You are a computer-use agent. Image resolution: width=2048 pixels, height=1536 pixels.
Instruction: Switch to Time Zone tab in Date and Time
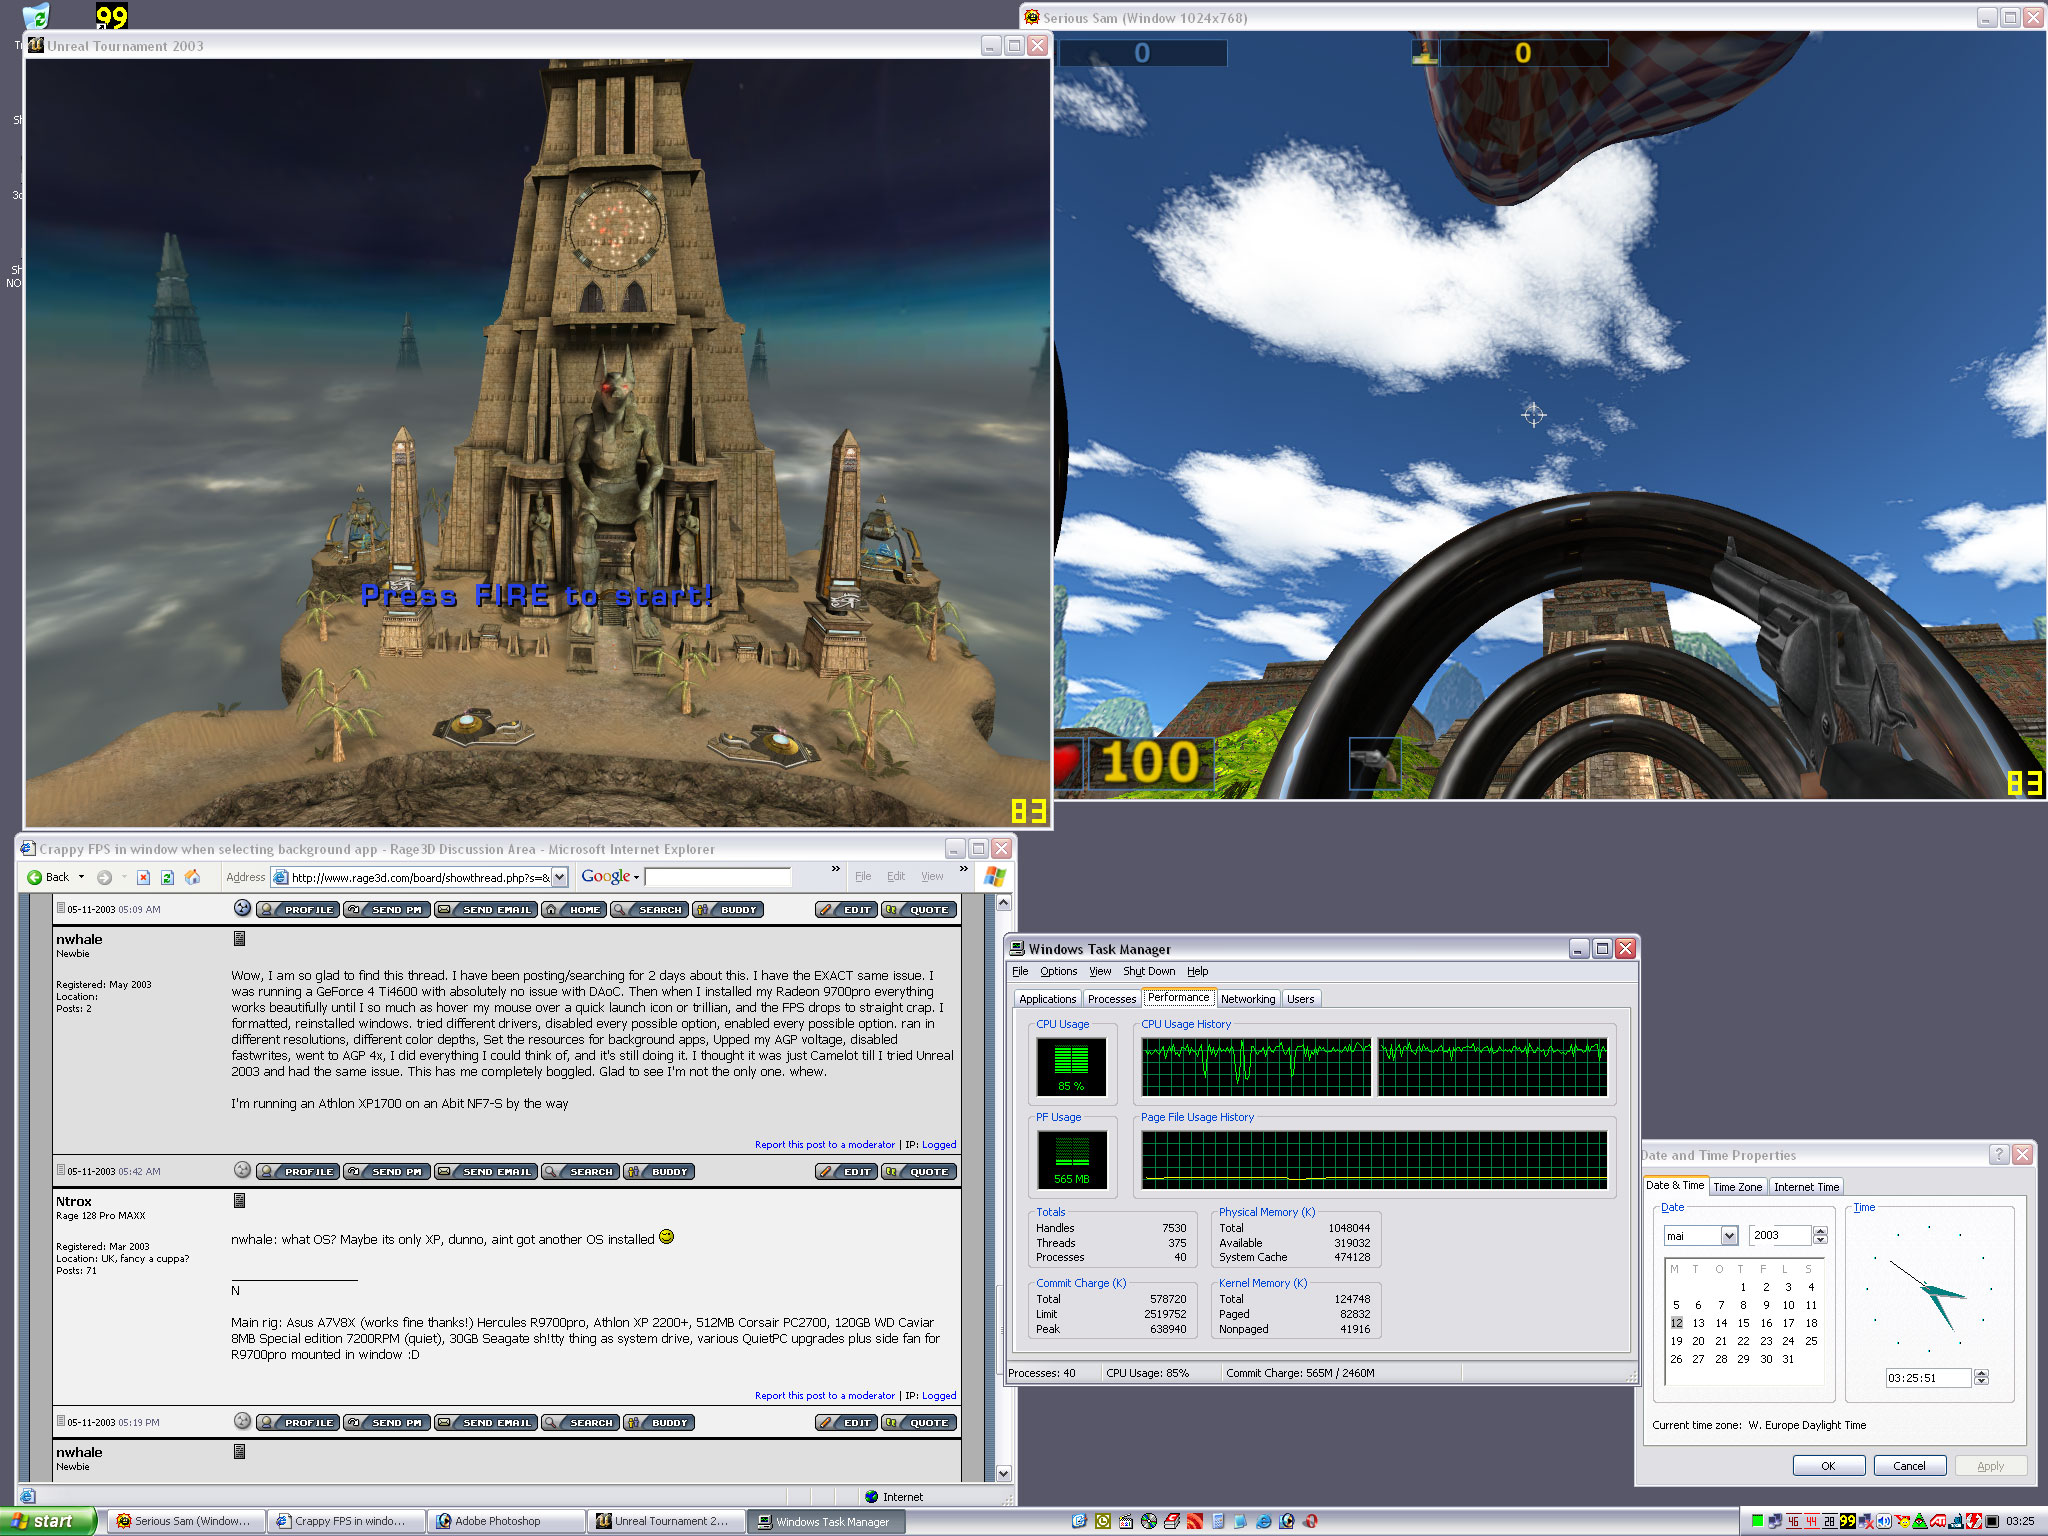tap(1737, 1187)
